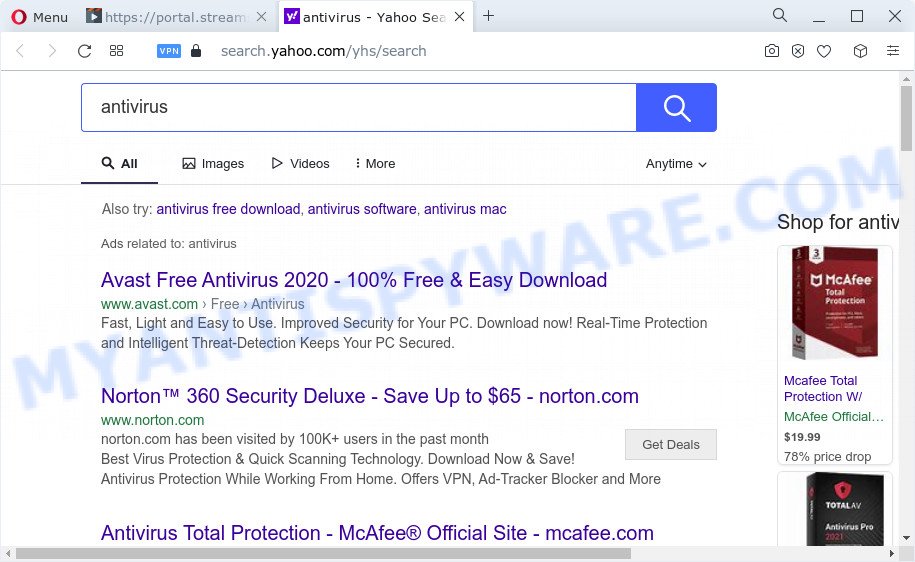Switch to Images results tab

213,163
